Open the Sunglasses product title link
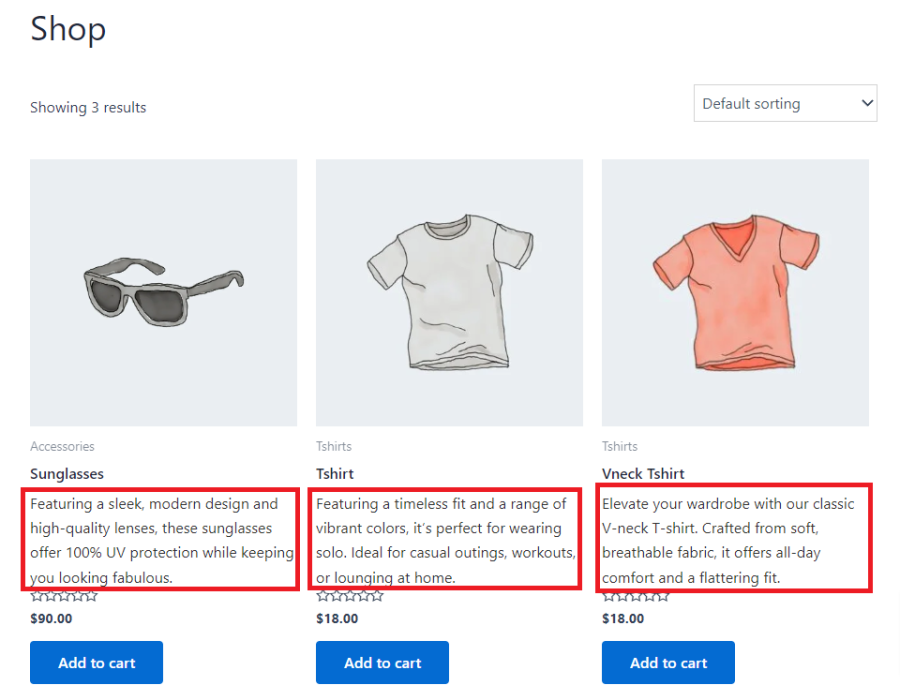Viewport: 900px width, 700px height. (x=67, y=474)
